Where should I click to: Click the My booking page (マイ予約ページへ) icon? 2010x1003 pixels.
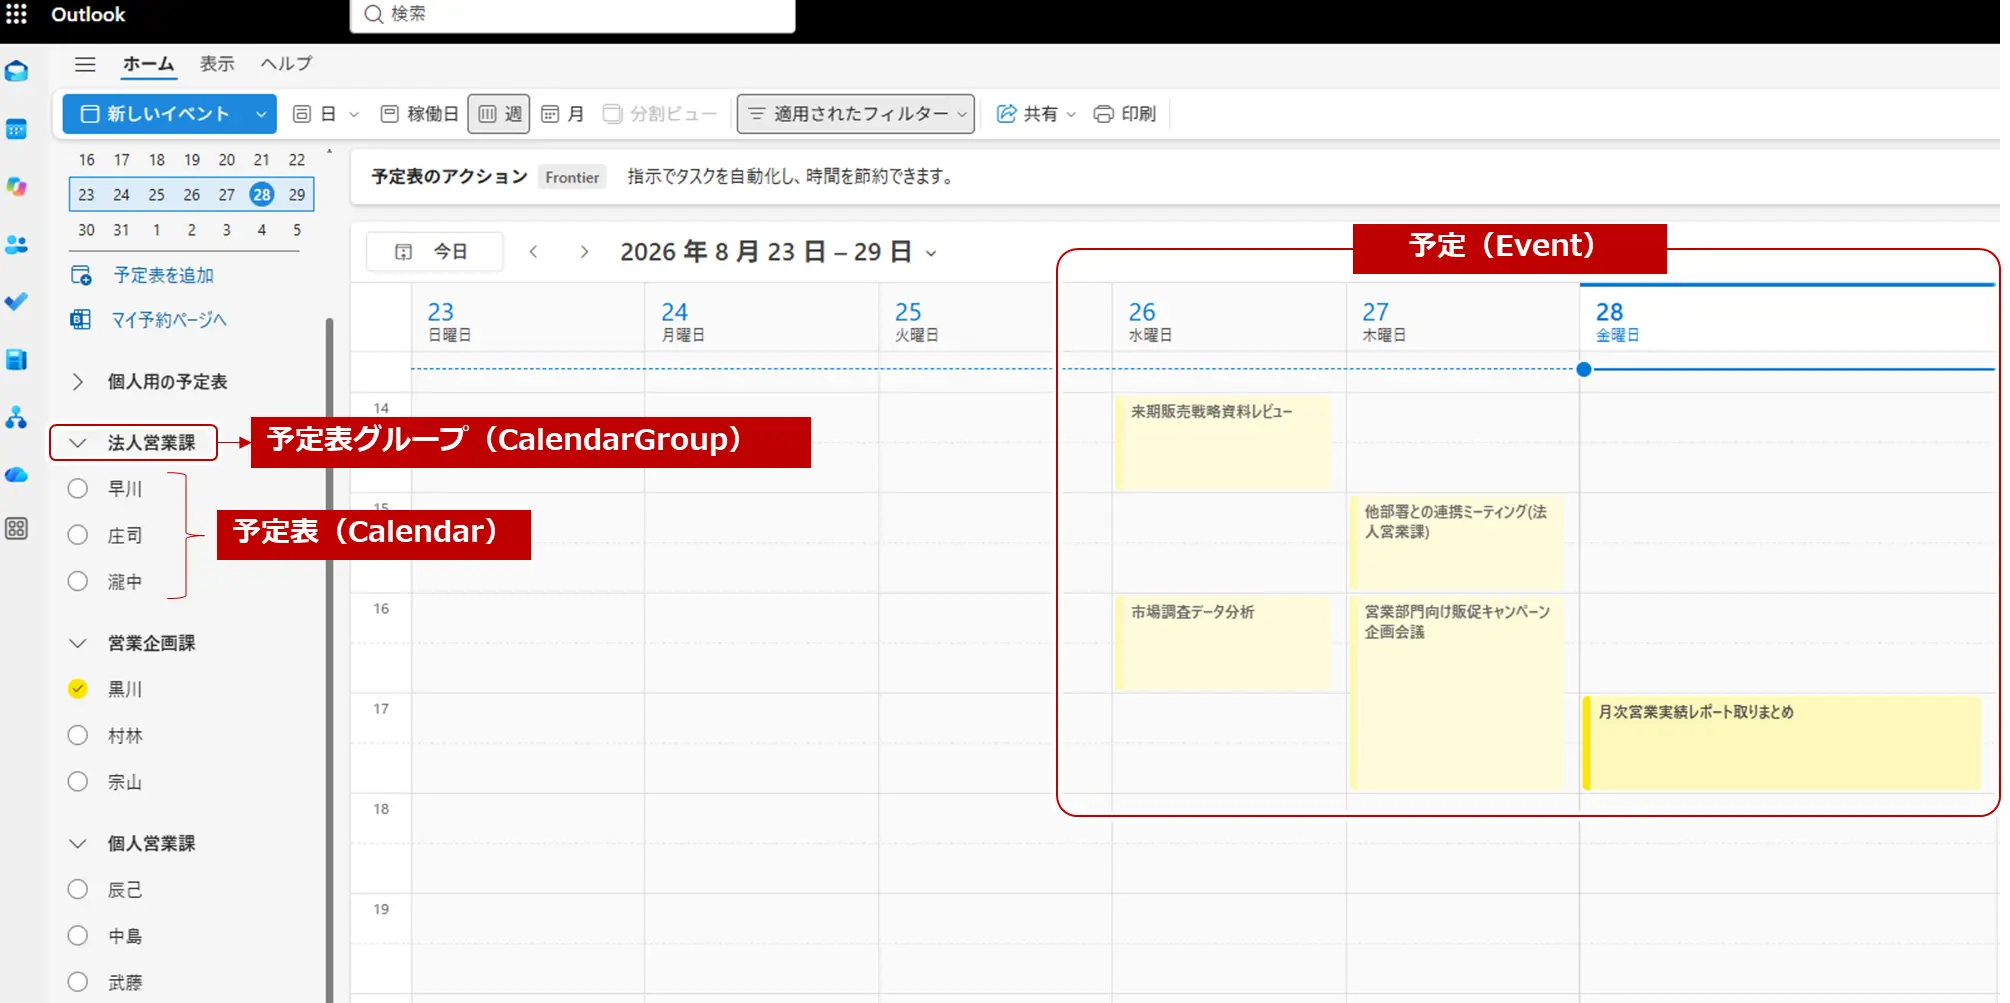point(81,320)
